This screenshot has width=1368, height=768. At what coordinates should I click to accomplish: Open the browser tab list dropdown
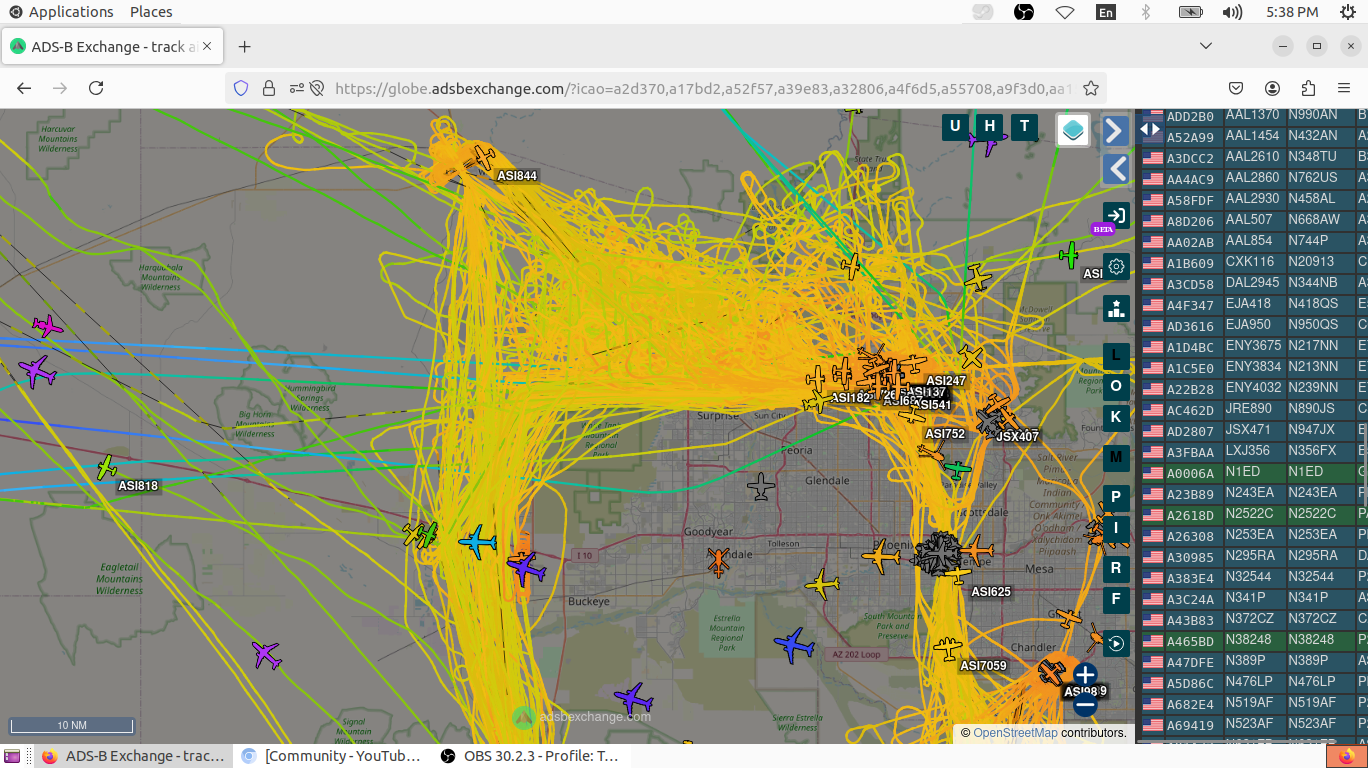point(1206,46)
